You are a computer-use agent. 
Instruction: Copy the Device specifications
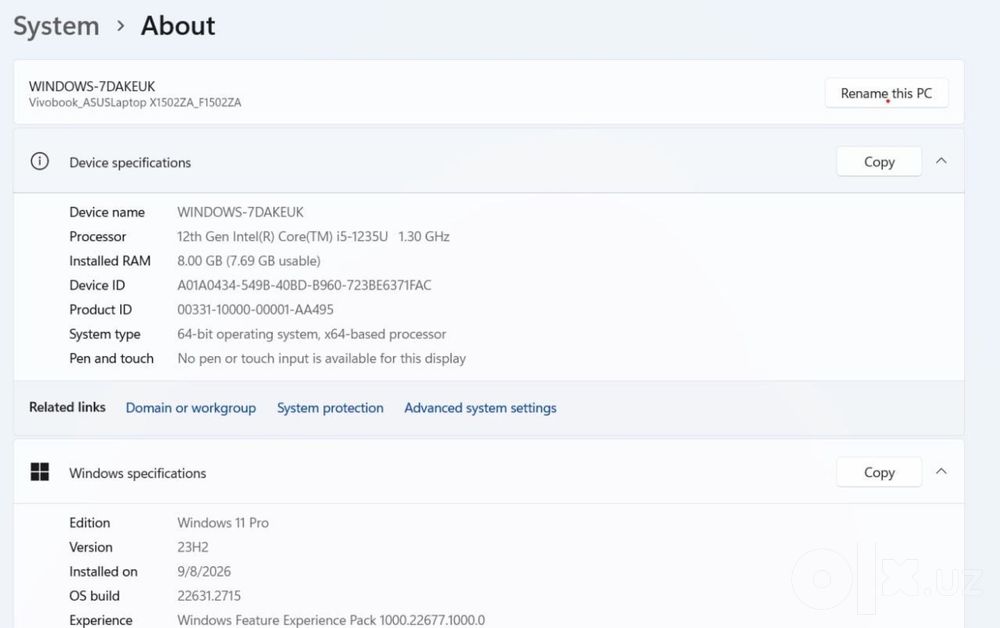tap(879, 162)
